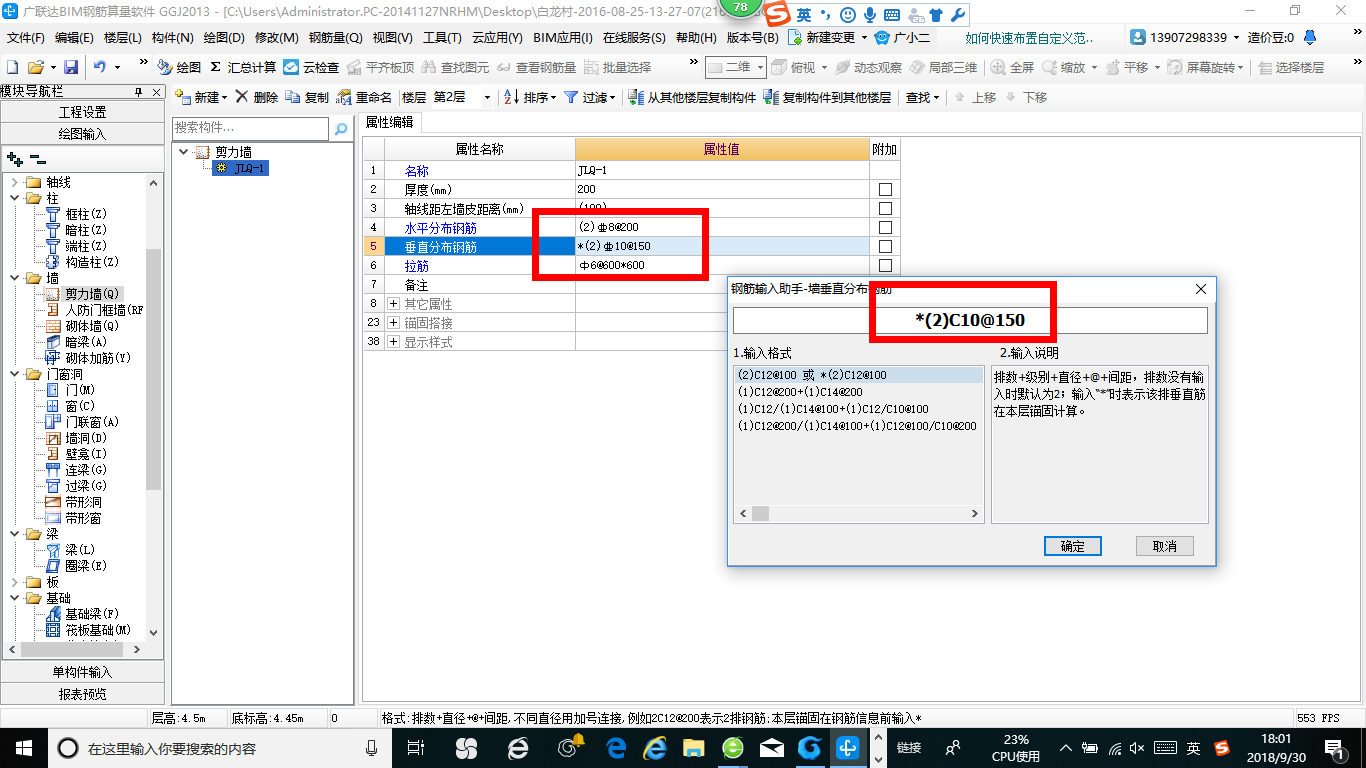Viewport: 1366px width, 768px height.
Task: Select 连梁(G) in navigation tree
Action: click(85, 470)
